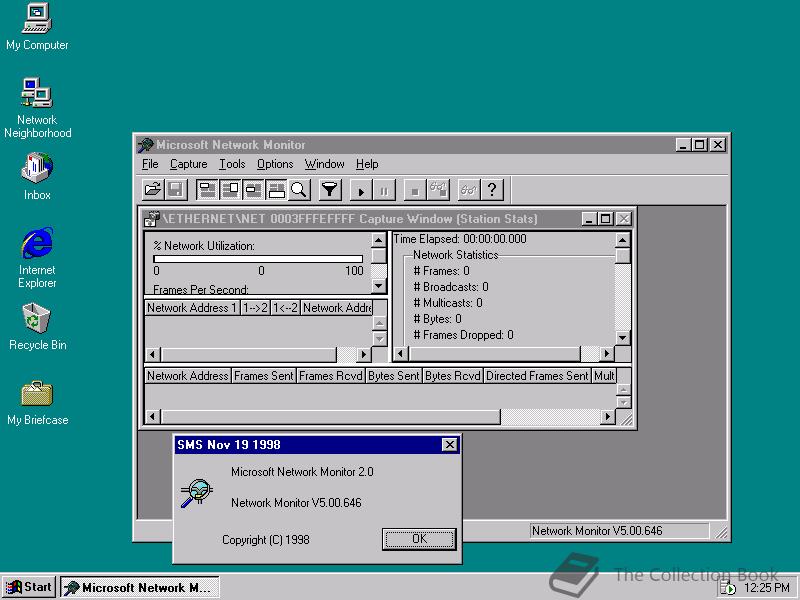Click the Network Monitor title bar app icon
This screenshot has height=600, width=800.
[x=145, y=145]
